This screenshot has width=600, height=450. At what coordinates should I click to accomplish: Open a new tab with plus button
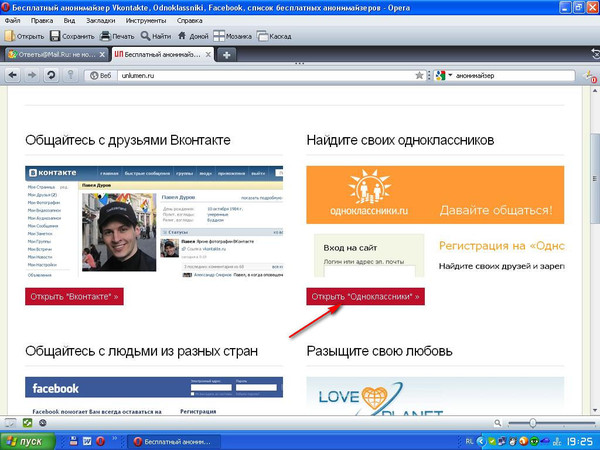pos(227,54)
